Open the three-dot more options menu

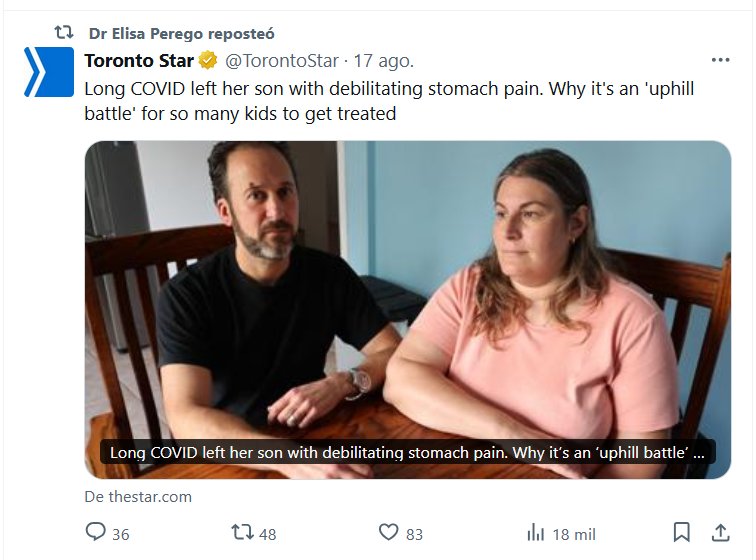[720, 60]
